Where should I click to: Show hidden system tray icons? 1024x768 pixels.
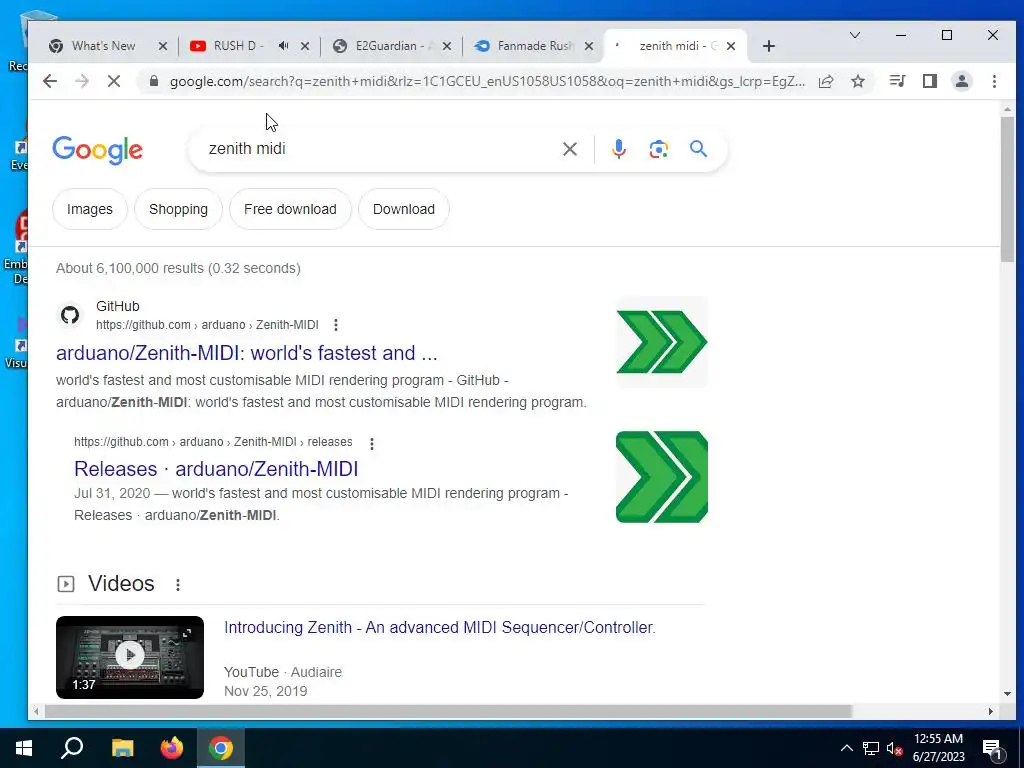click(x=846, y=748)
